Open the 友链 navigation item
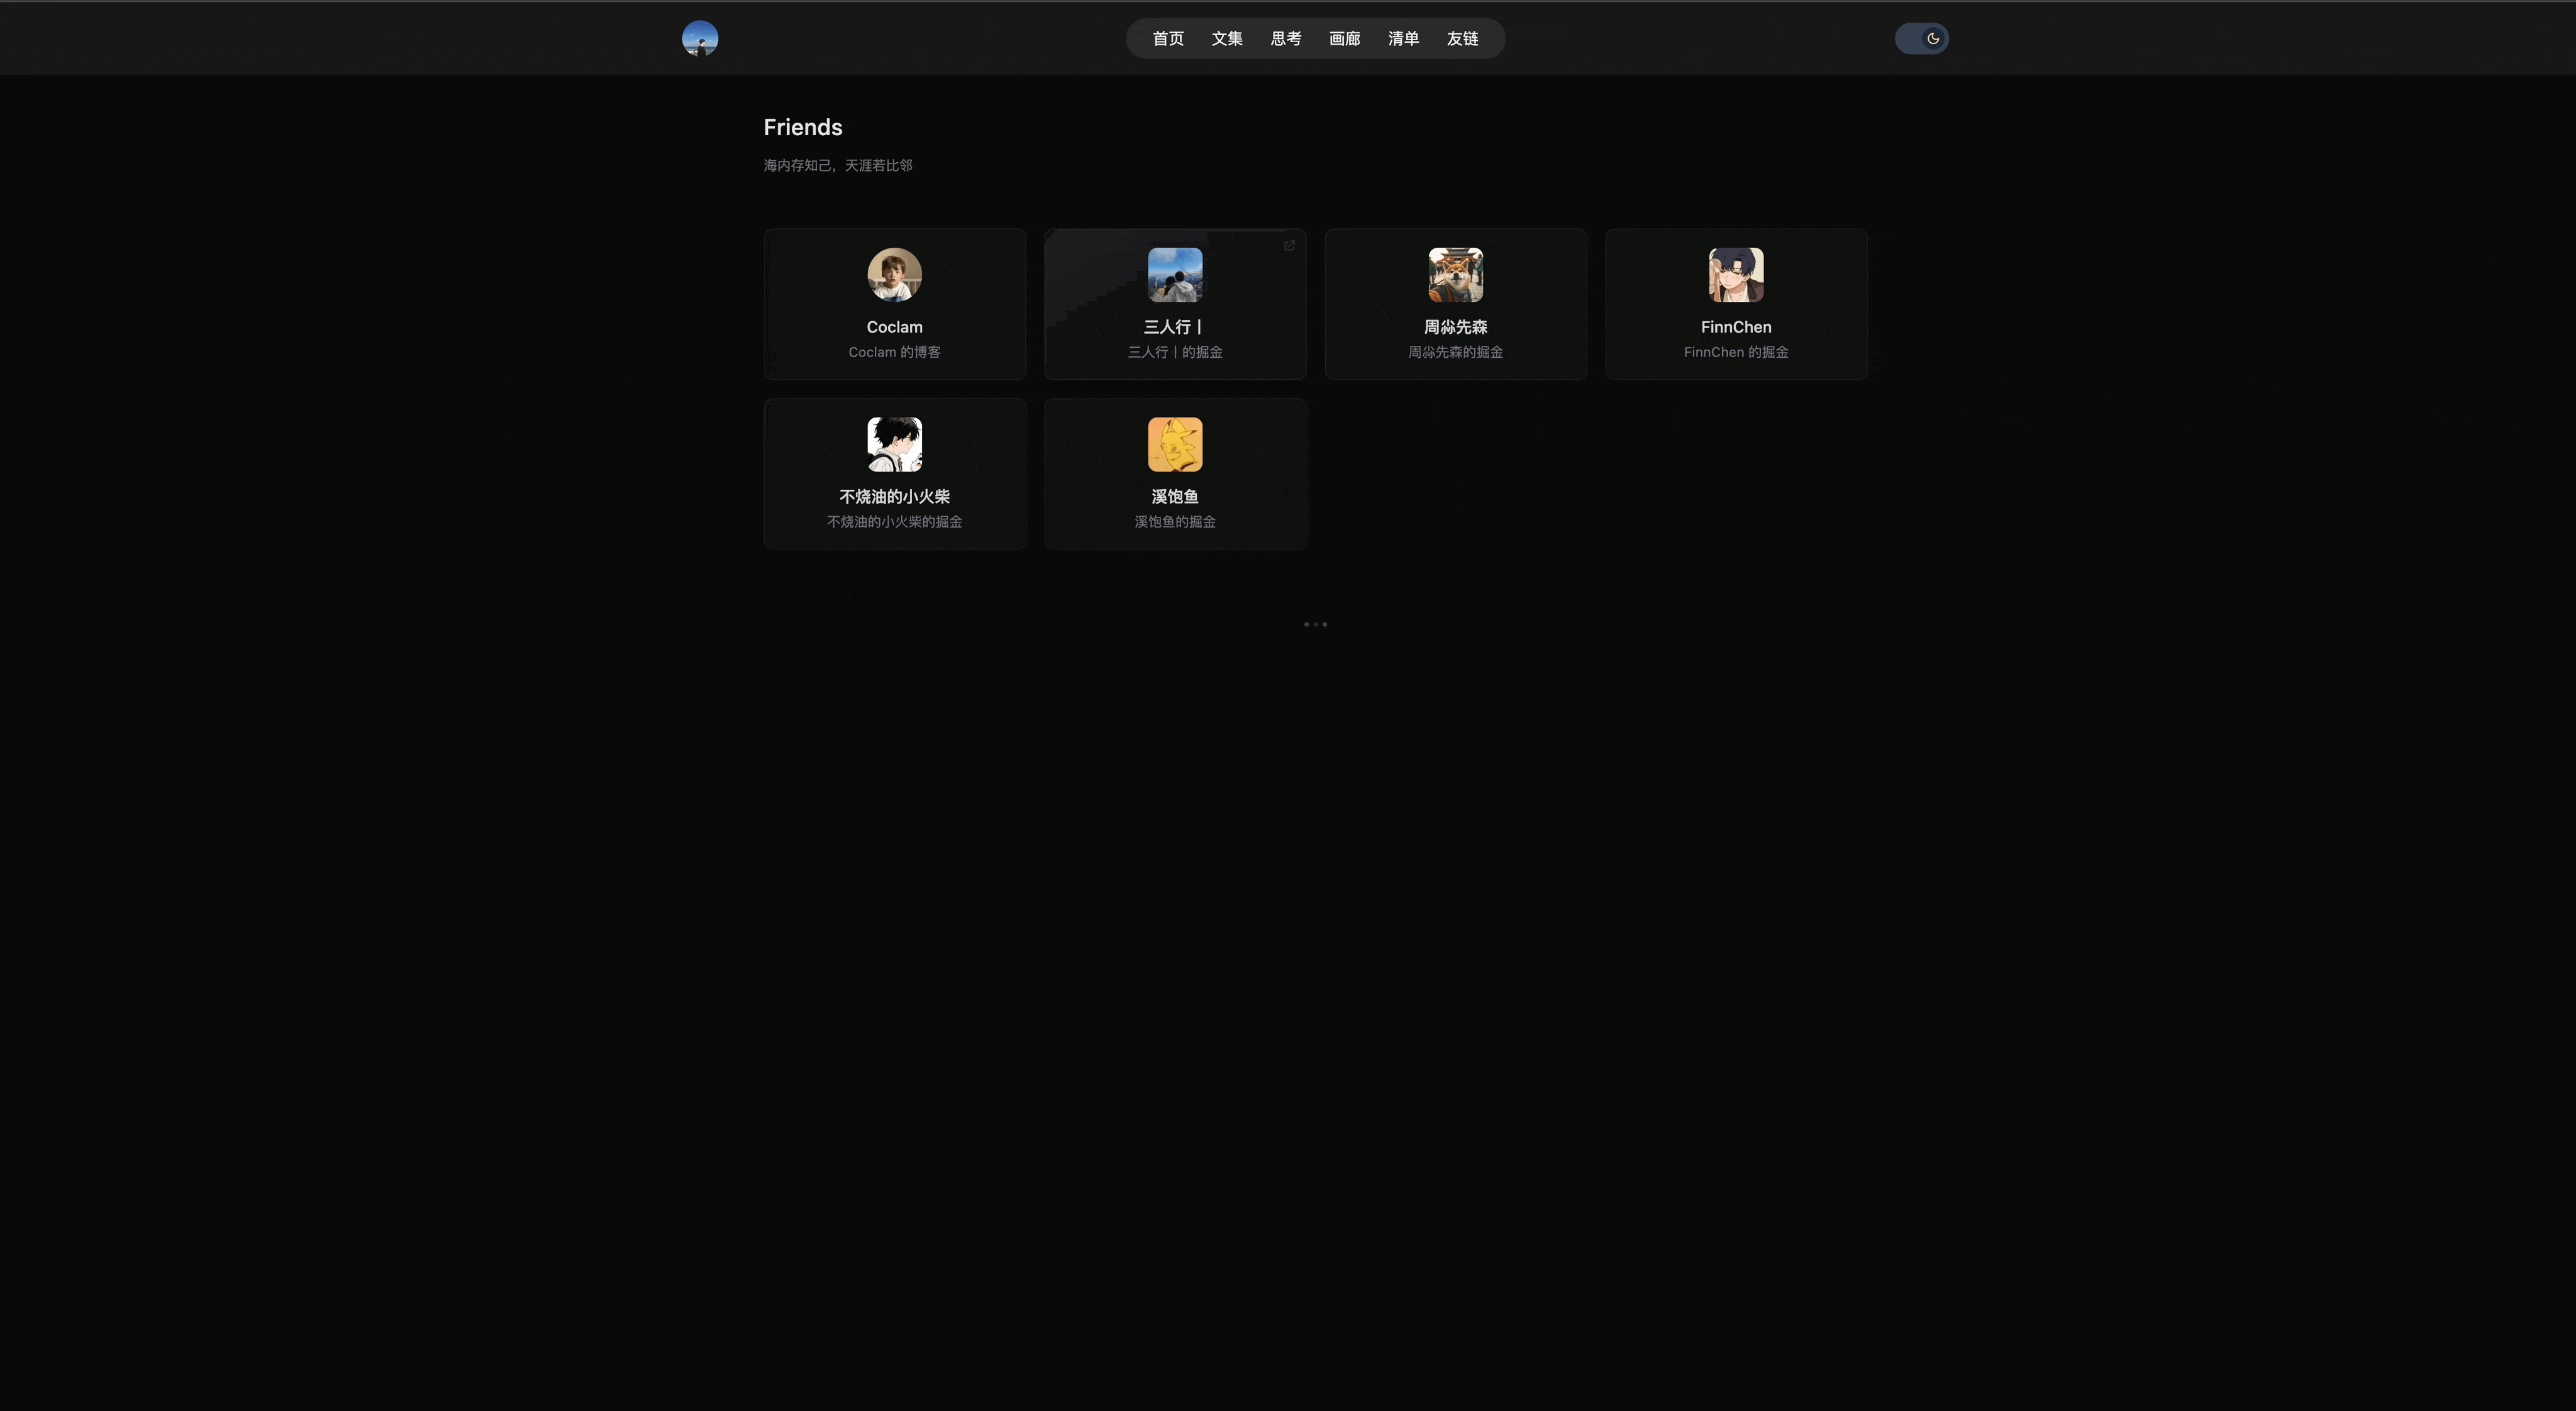 coord(1462,38)
